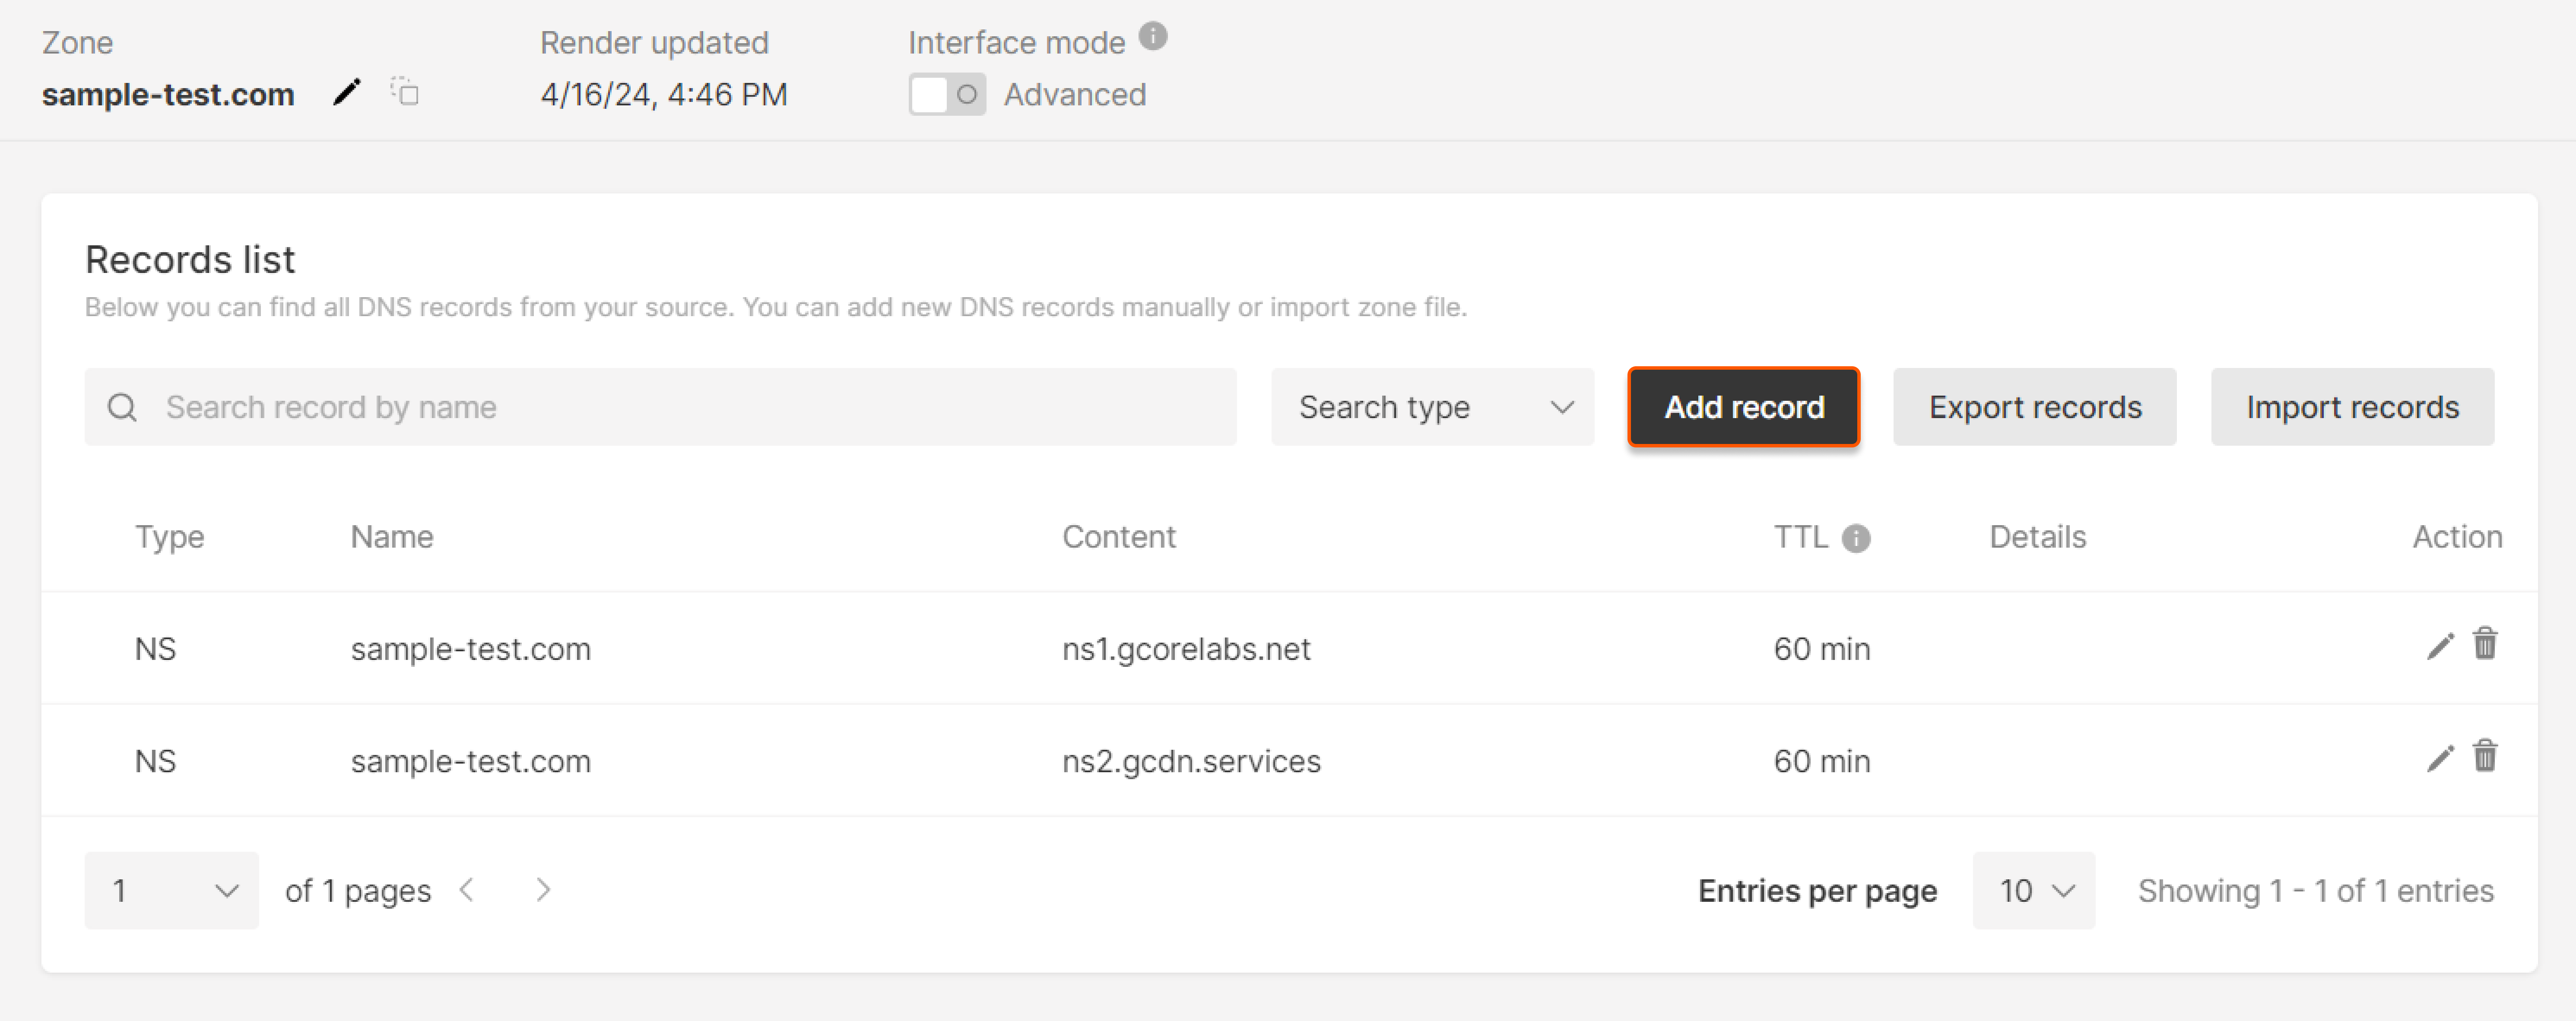
Task: Click the Interface mode info icon
Action: click(1153, 37)
